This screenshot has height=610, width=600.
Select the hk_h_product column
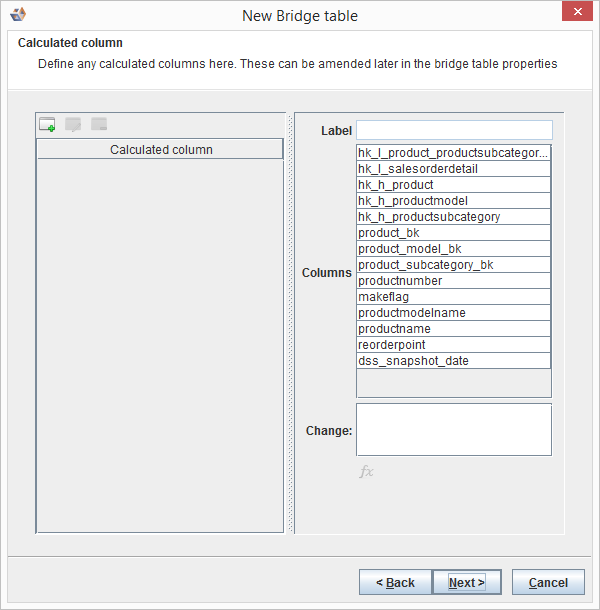coord(453,185)
